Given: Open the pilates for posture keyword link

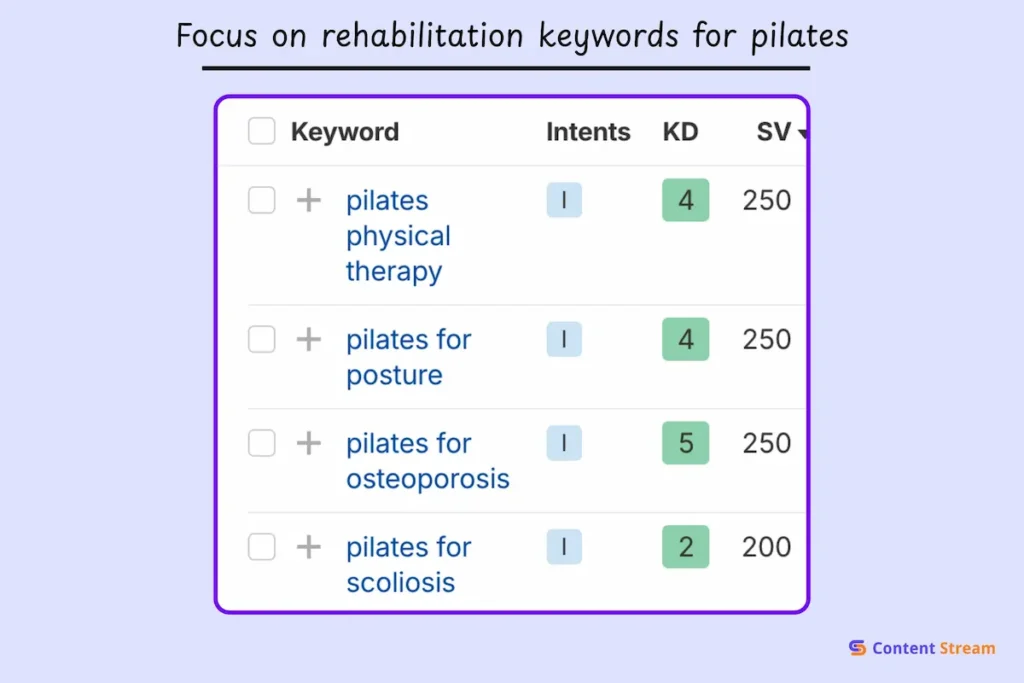Looking at the screenshot, I should point(408,357).
